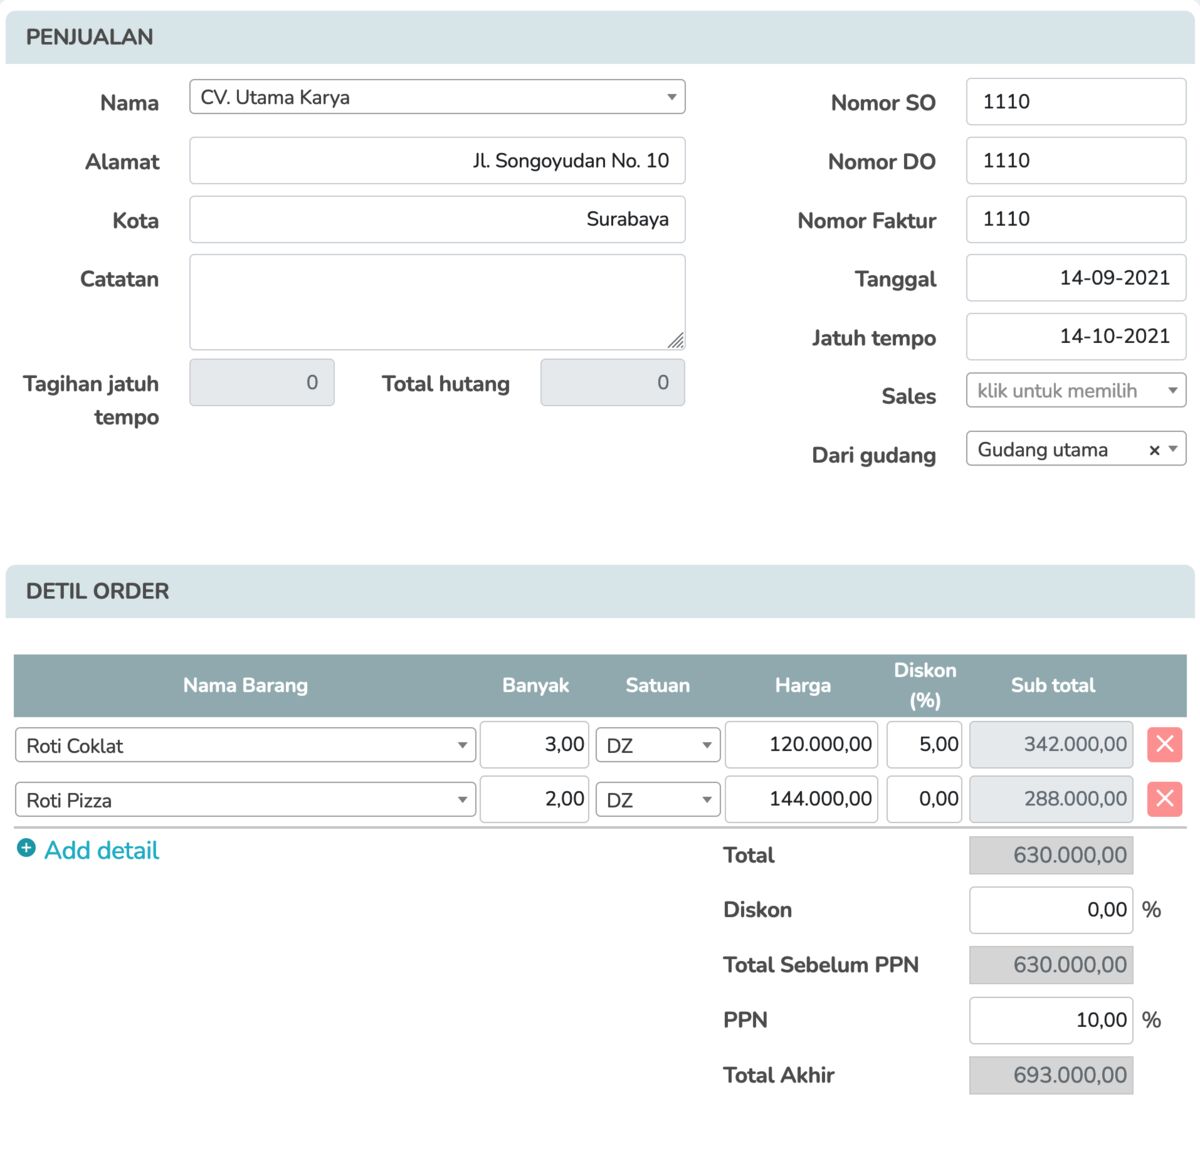Open Satuan dropdown for Roti Pizza
The width and height of the screenshot is (1200, 1166).
pos(657,800)
